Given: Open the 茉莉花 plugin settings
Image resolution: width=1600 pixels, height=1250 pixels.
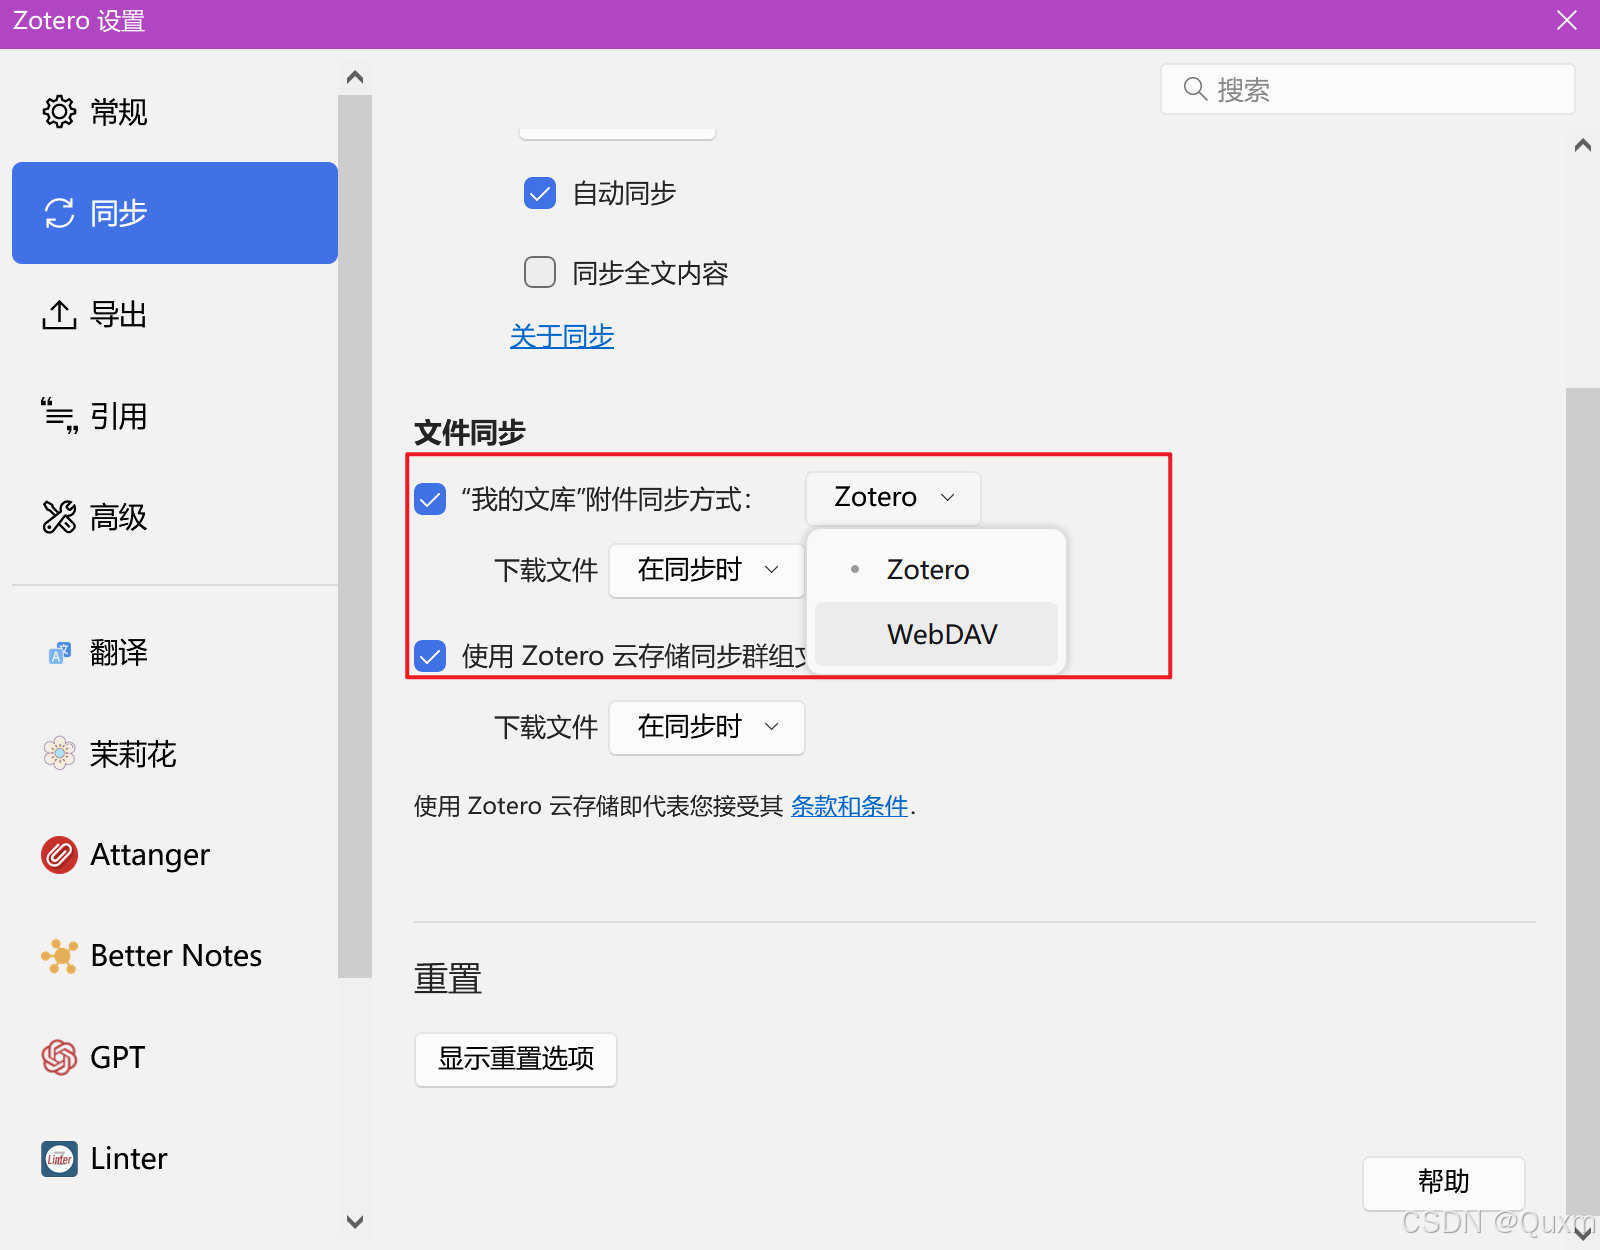Looking at the screenshot, I should coord(175,753).
